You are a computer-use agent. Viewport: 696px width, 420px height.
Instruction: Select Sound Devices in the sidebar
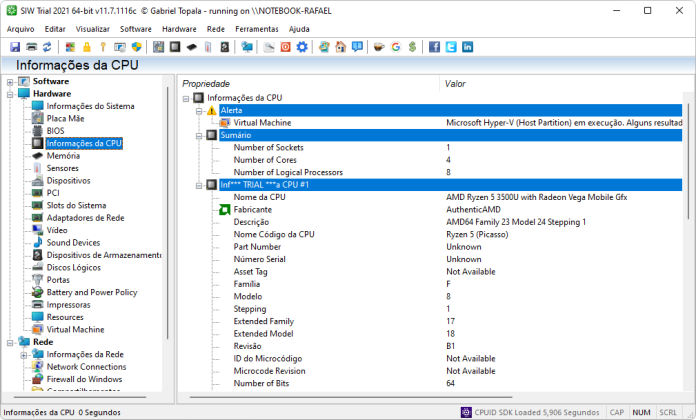(73, 243)
